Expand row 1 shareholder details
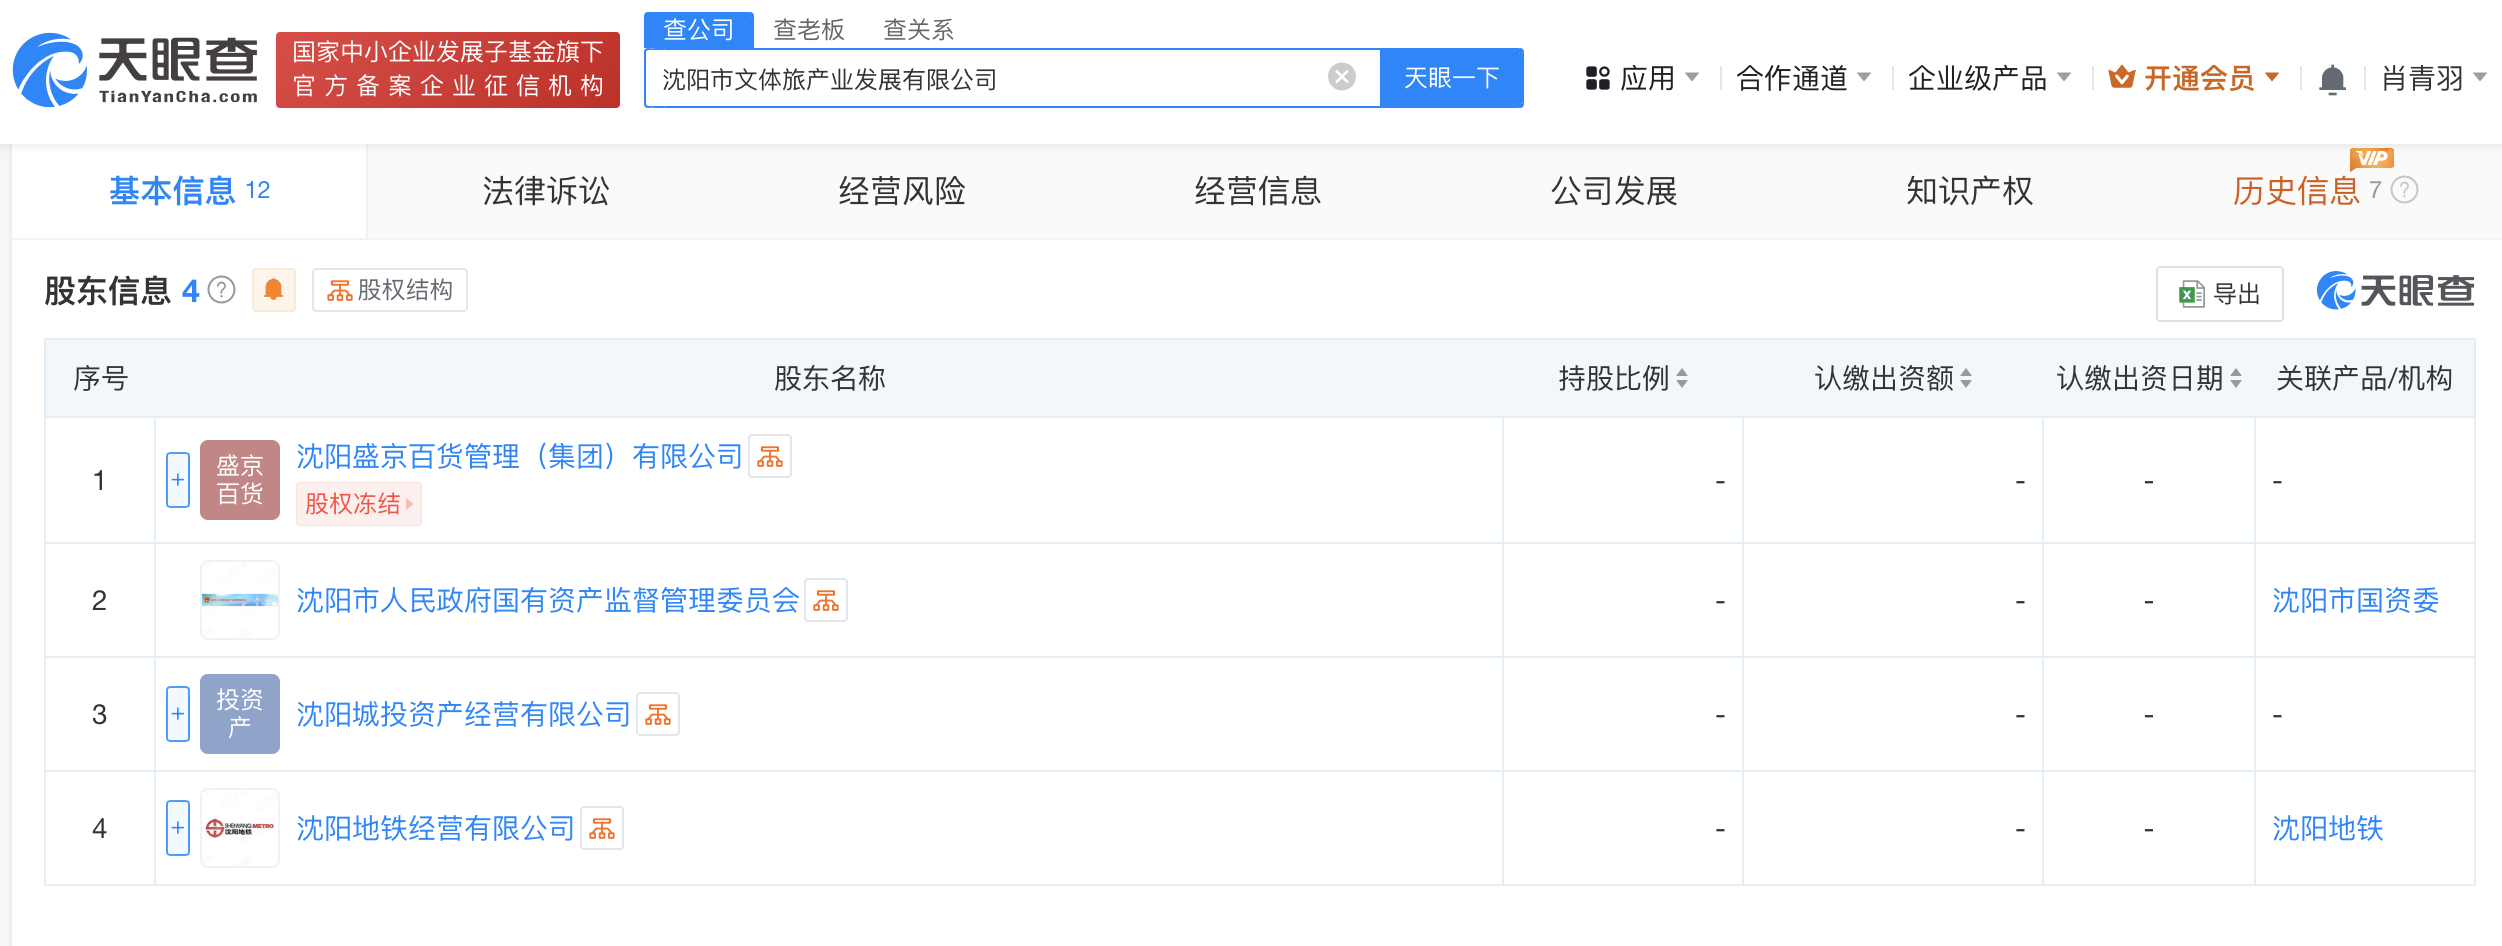2502x946 pixels. 178,480
